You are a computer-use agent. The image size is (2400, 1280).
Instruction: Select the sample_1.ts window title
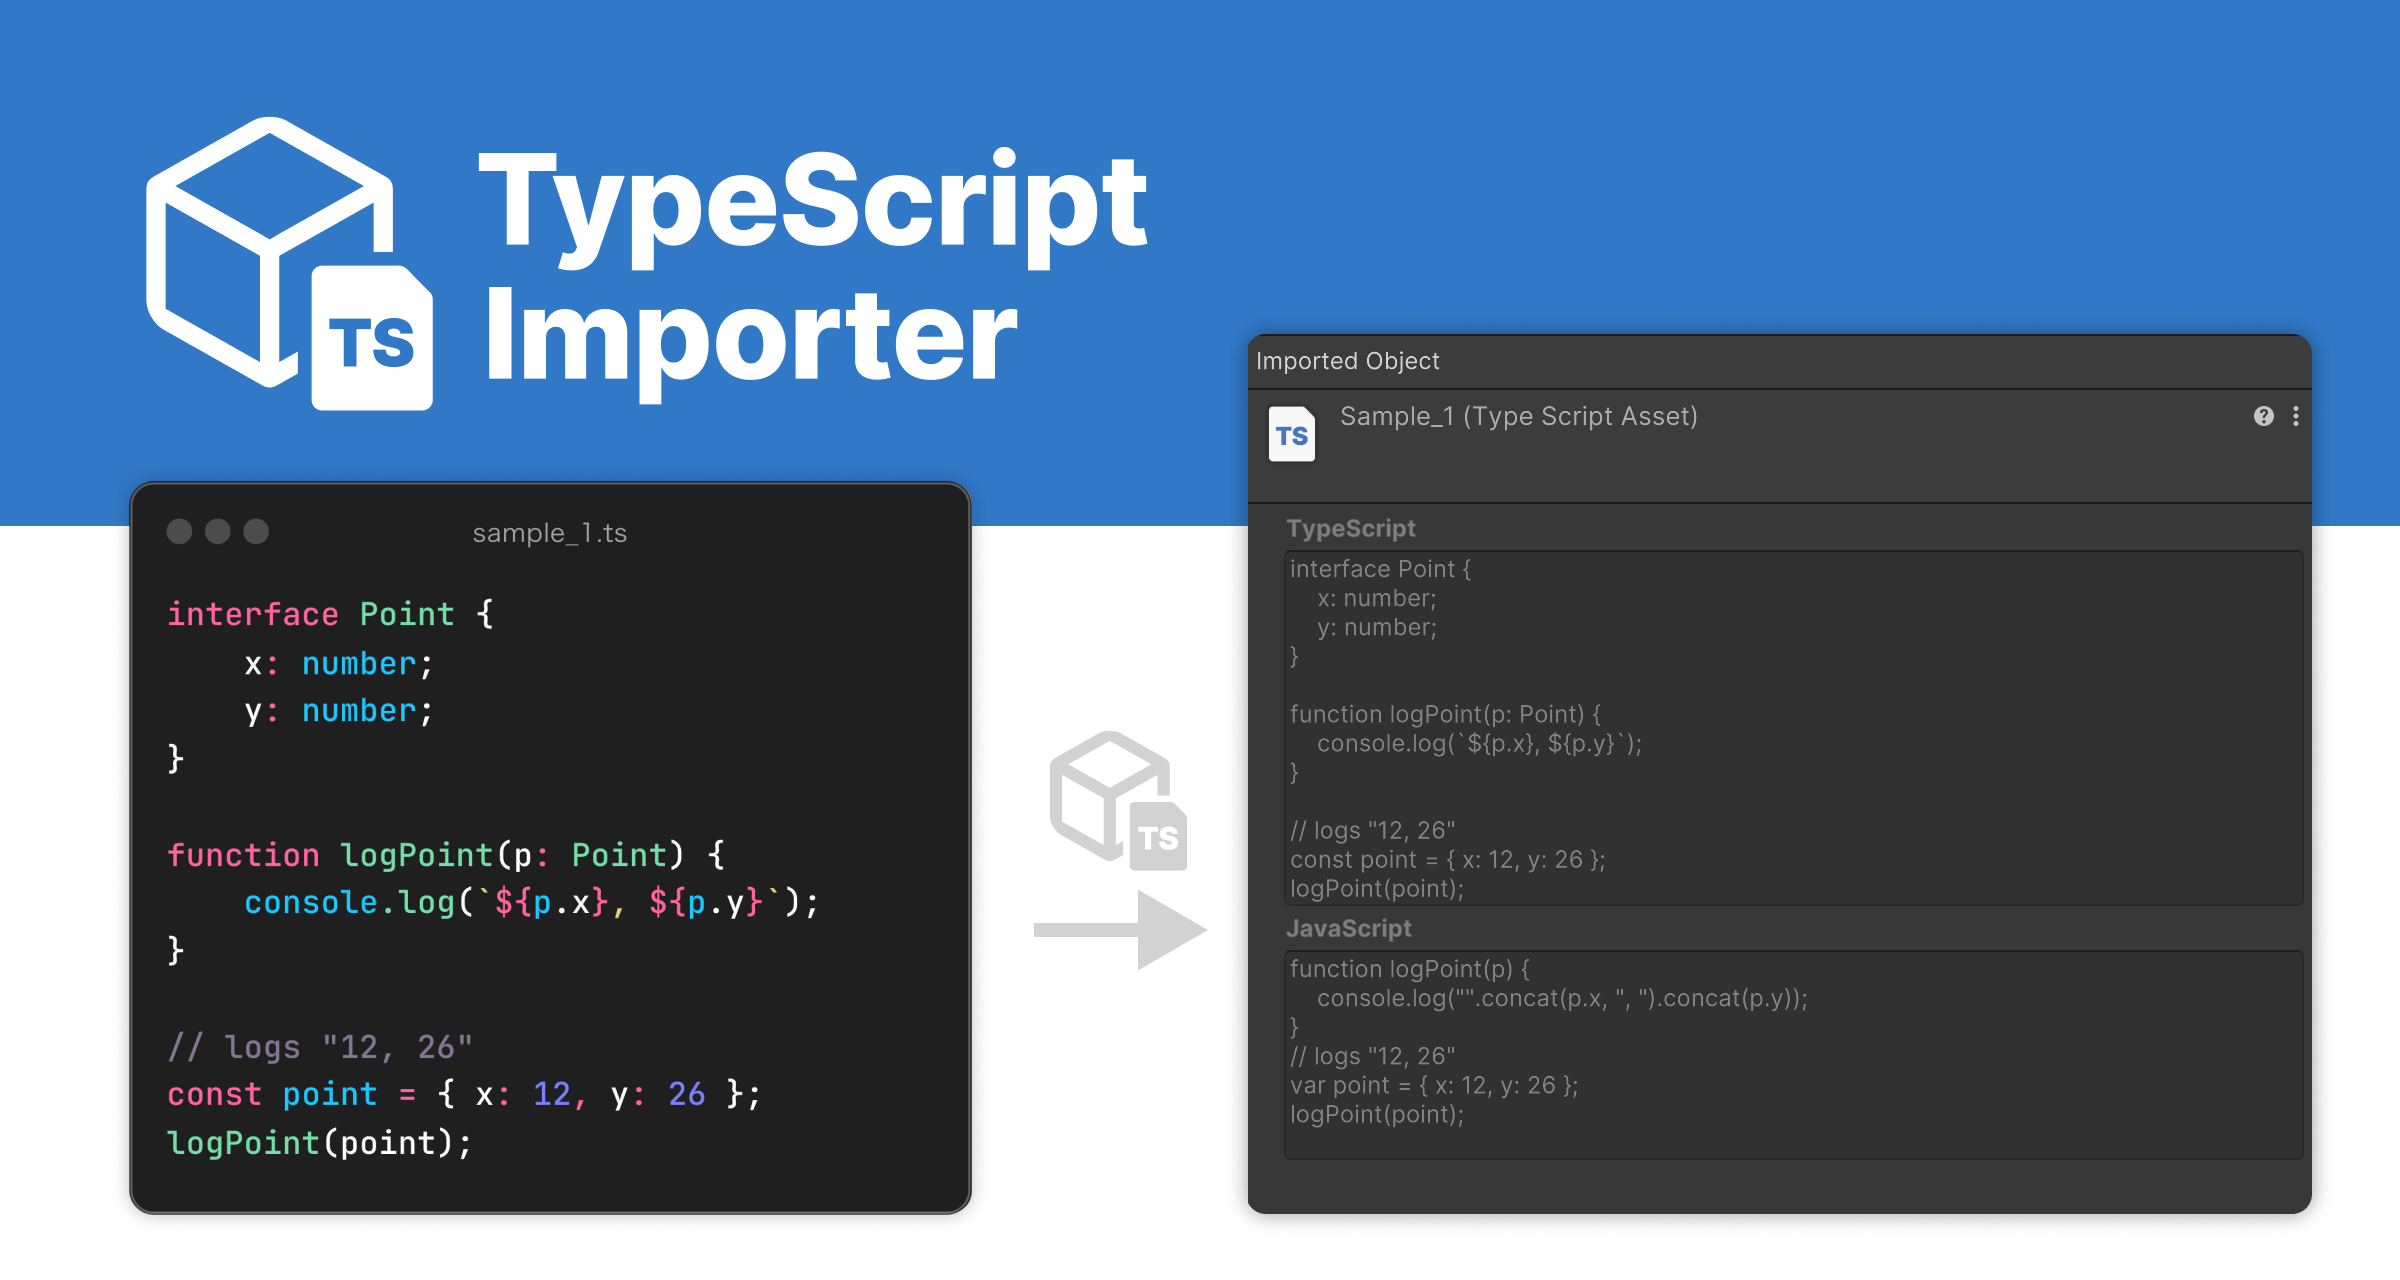pyautogui.click(x=550, y=532)
